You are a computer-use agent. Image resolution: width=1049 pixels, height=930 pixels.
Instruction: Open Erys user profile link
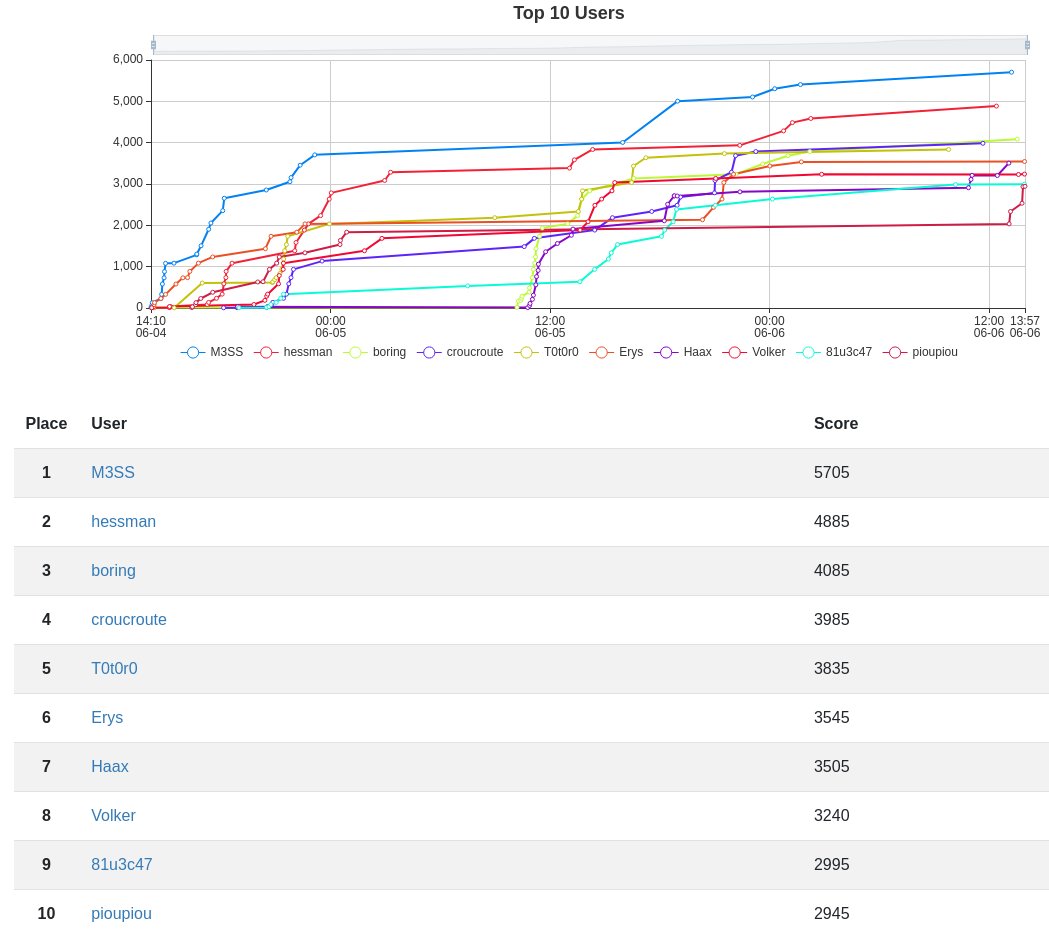click(107, 717)
